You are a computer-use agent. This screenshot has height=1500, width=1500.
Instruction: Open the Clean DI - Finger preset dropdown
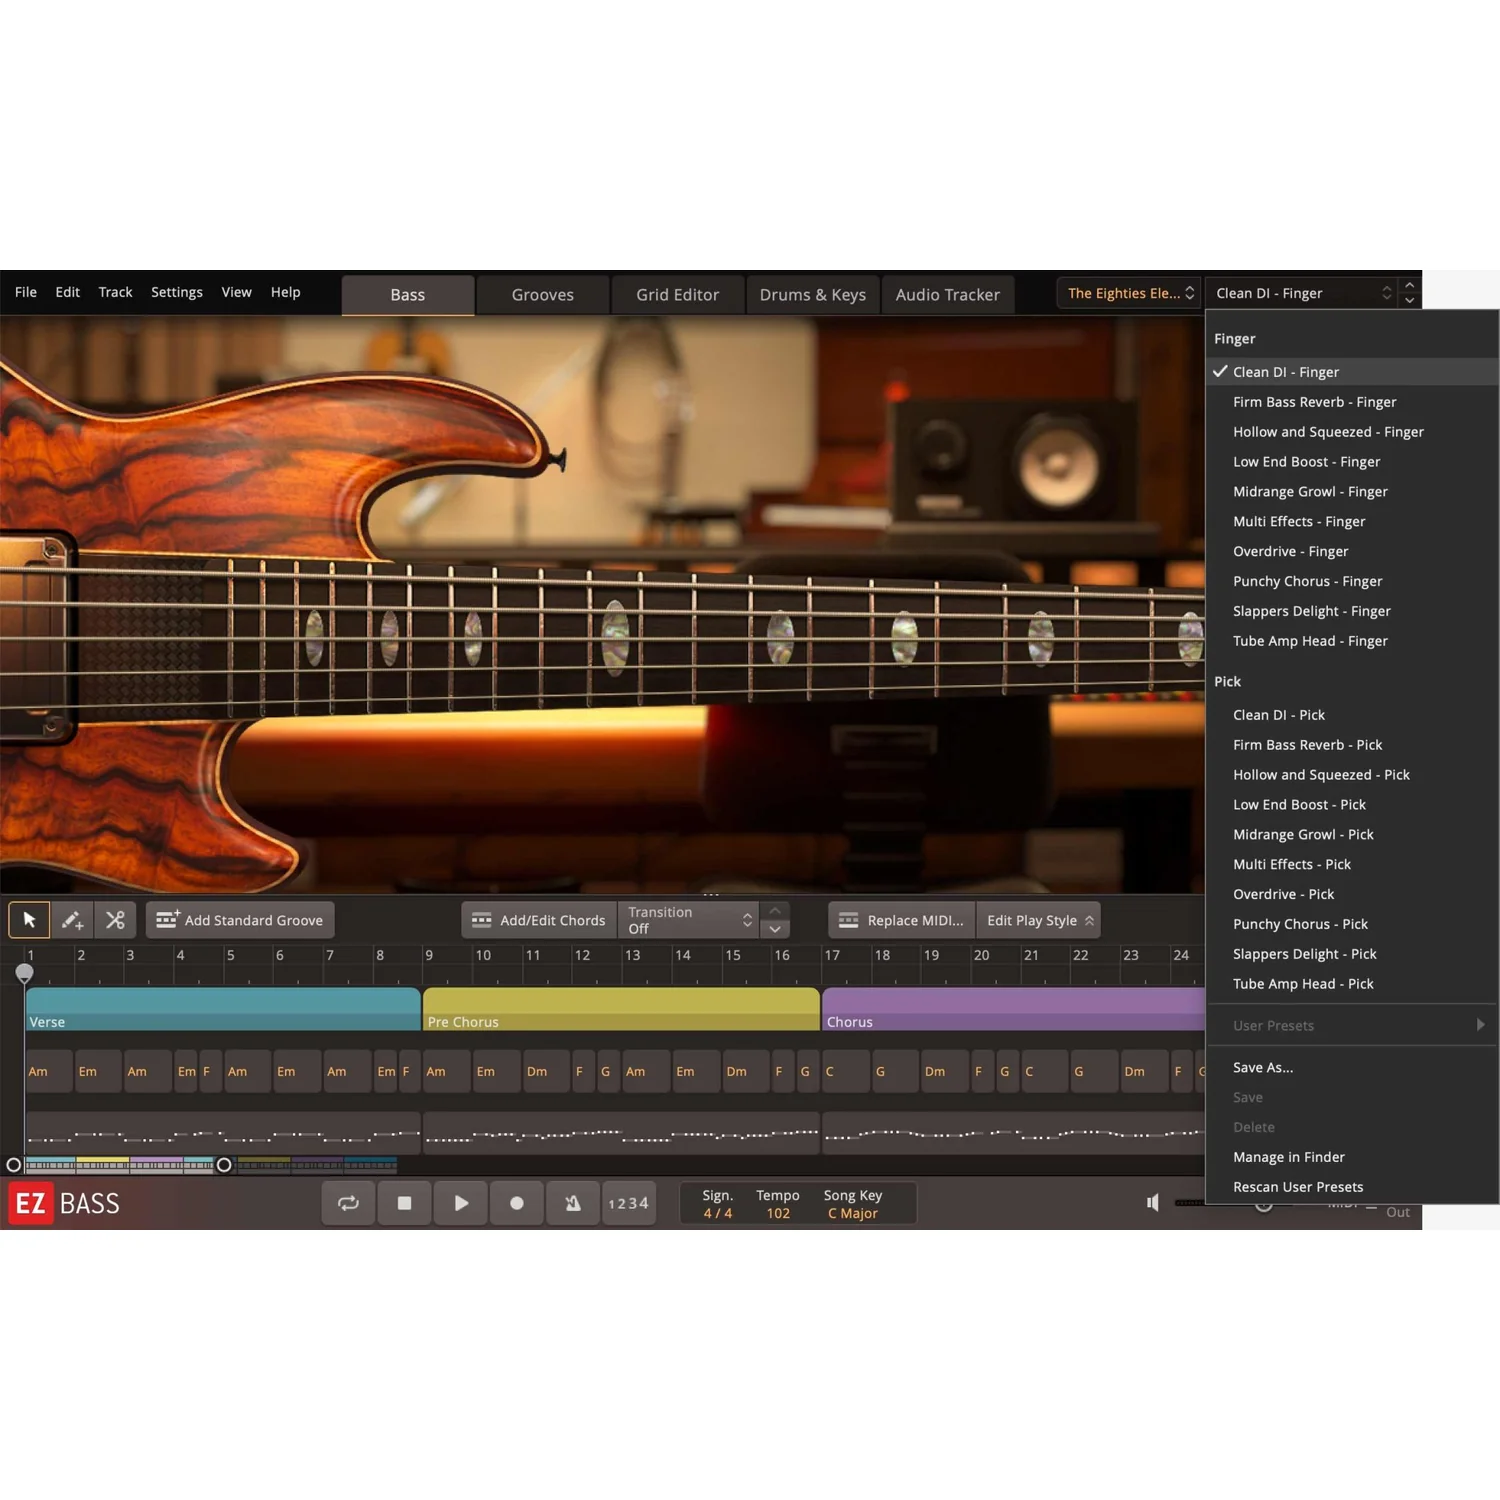tap(1302, 293)
